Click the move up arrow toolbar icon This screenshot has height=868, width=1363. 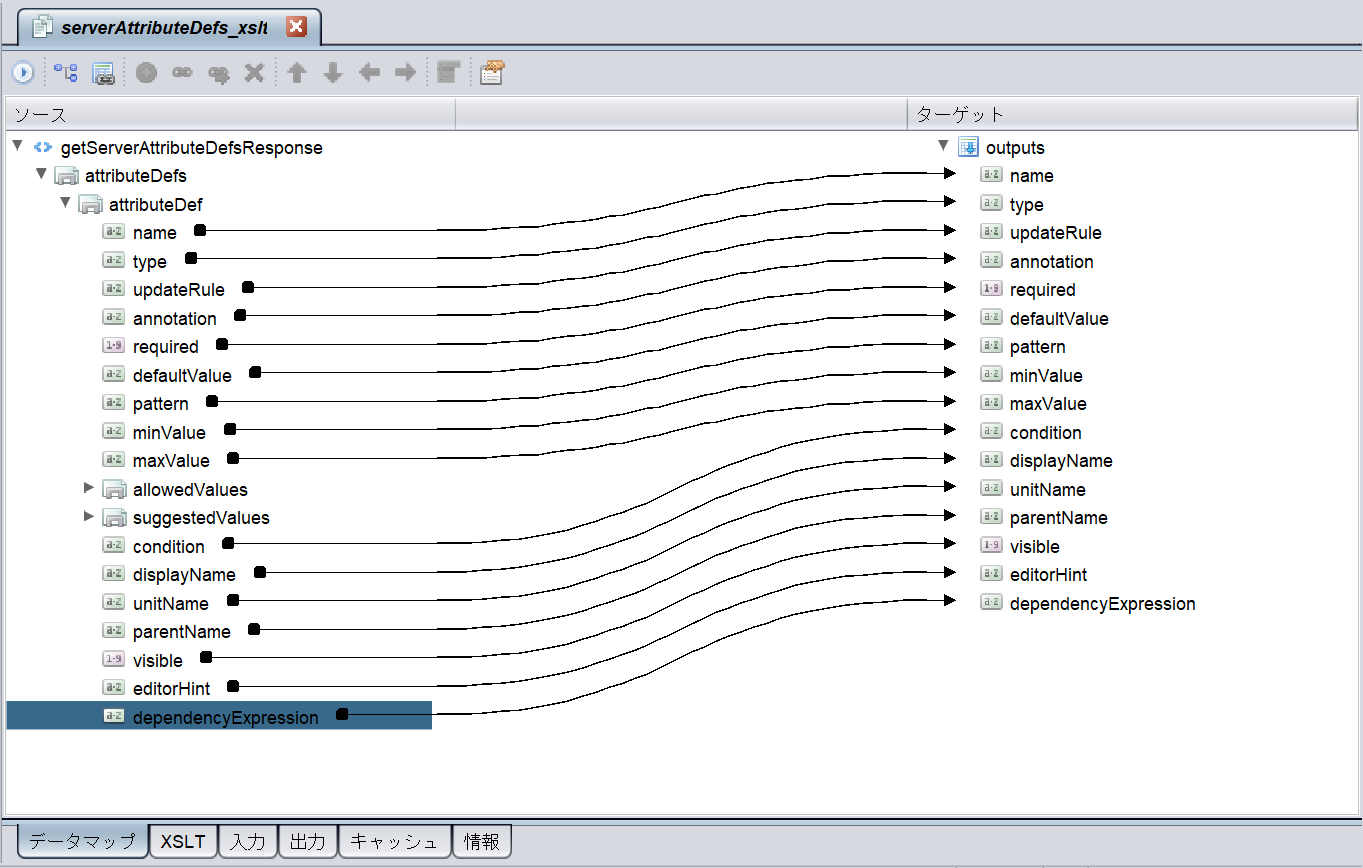(297, 72)
